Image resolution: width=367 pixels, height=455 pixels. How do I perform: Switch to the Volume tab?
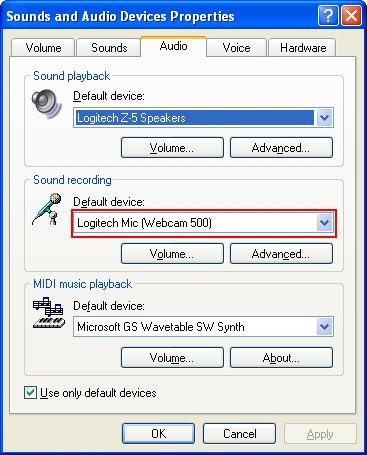(43, 48)
